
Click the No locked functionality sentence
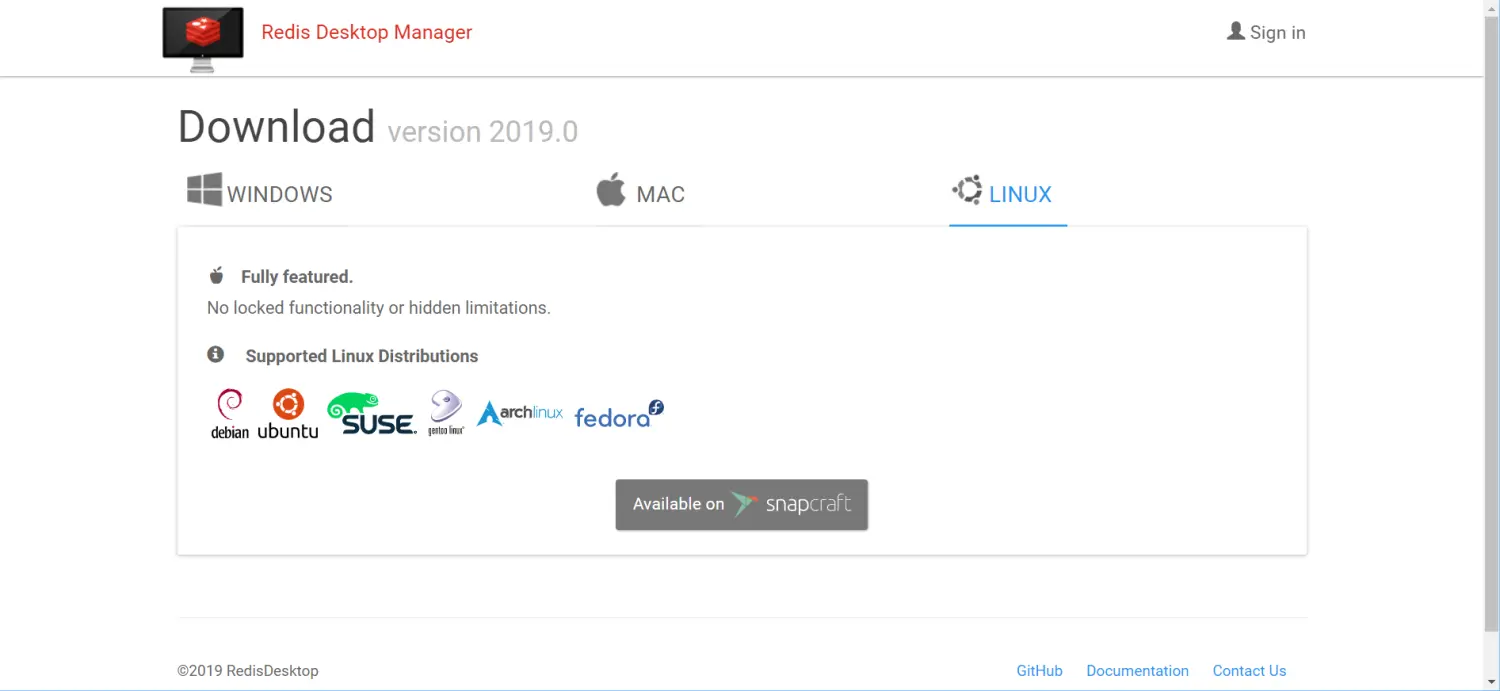point(379,308)
